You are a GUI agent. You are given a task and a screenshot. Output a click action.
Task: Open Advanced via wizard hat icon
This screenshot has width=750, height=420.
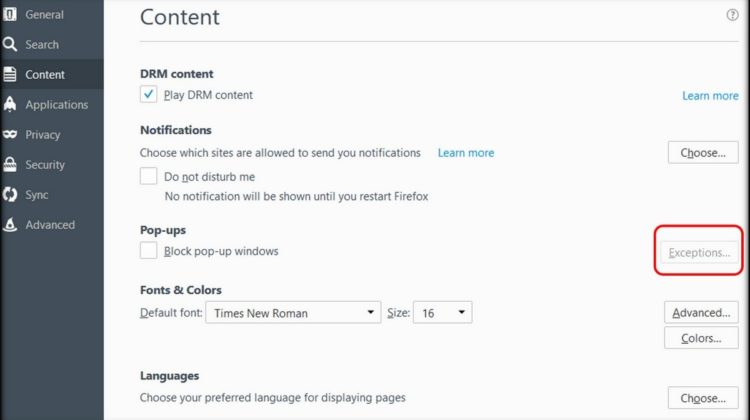[x=10, y=224]
